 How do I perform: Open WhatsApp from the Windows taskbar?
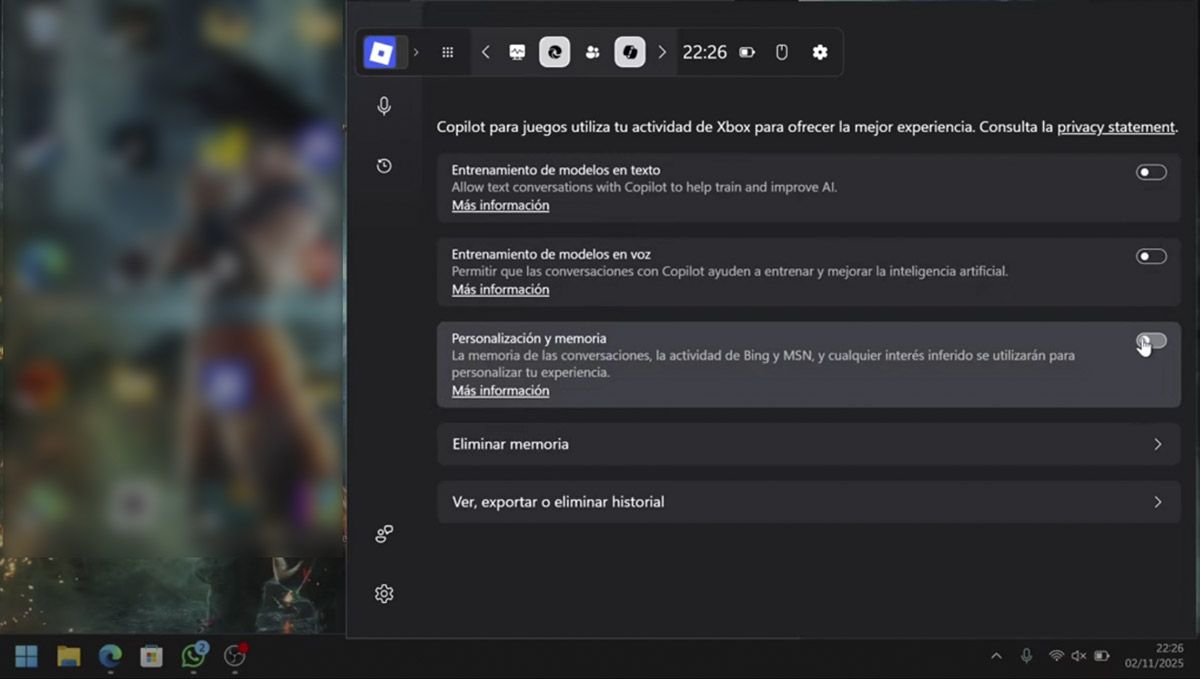pos(193,656)
